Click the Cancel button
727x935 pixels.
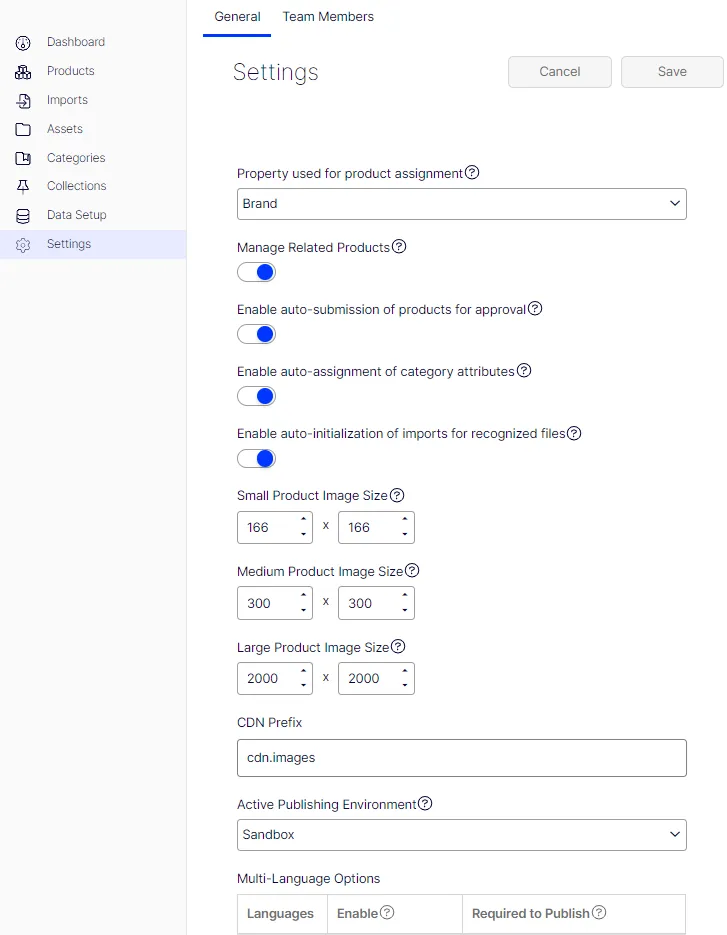559,72
